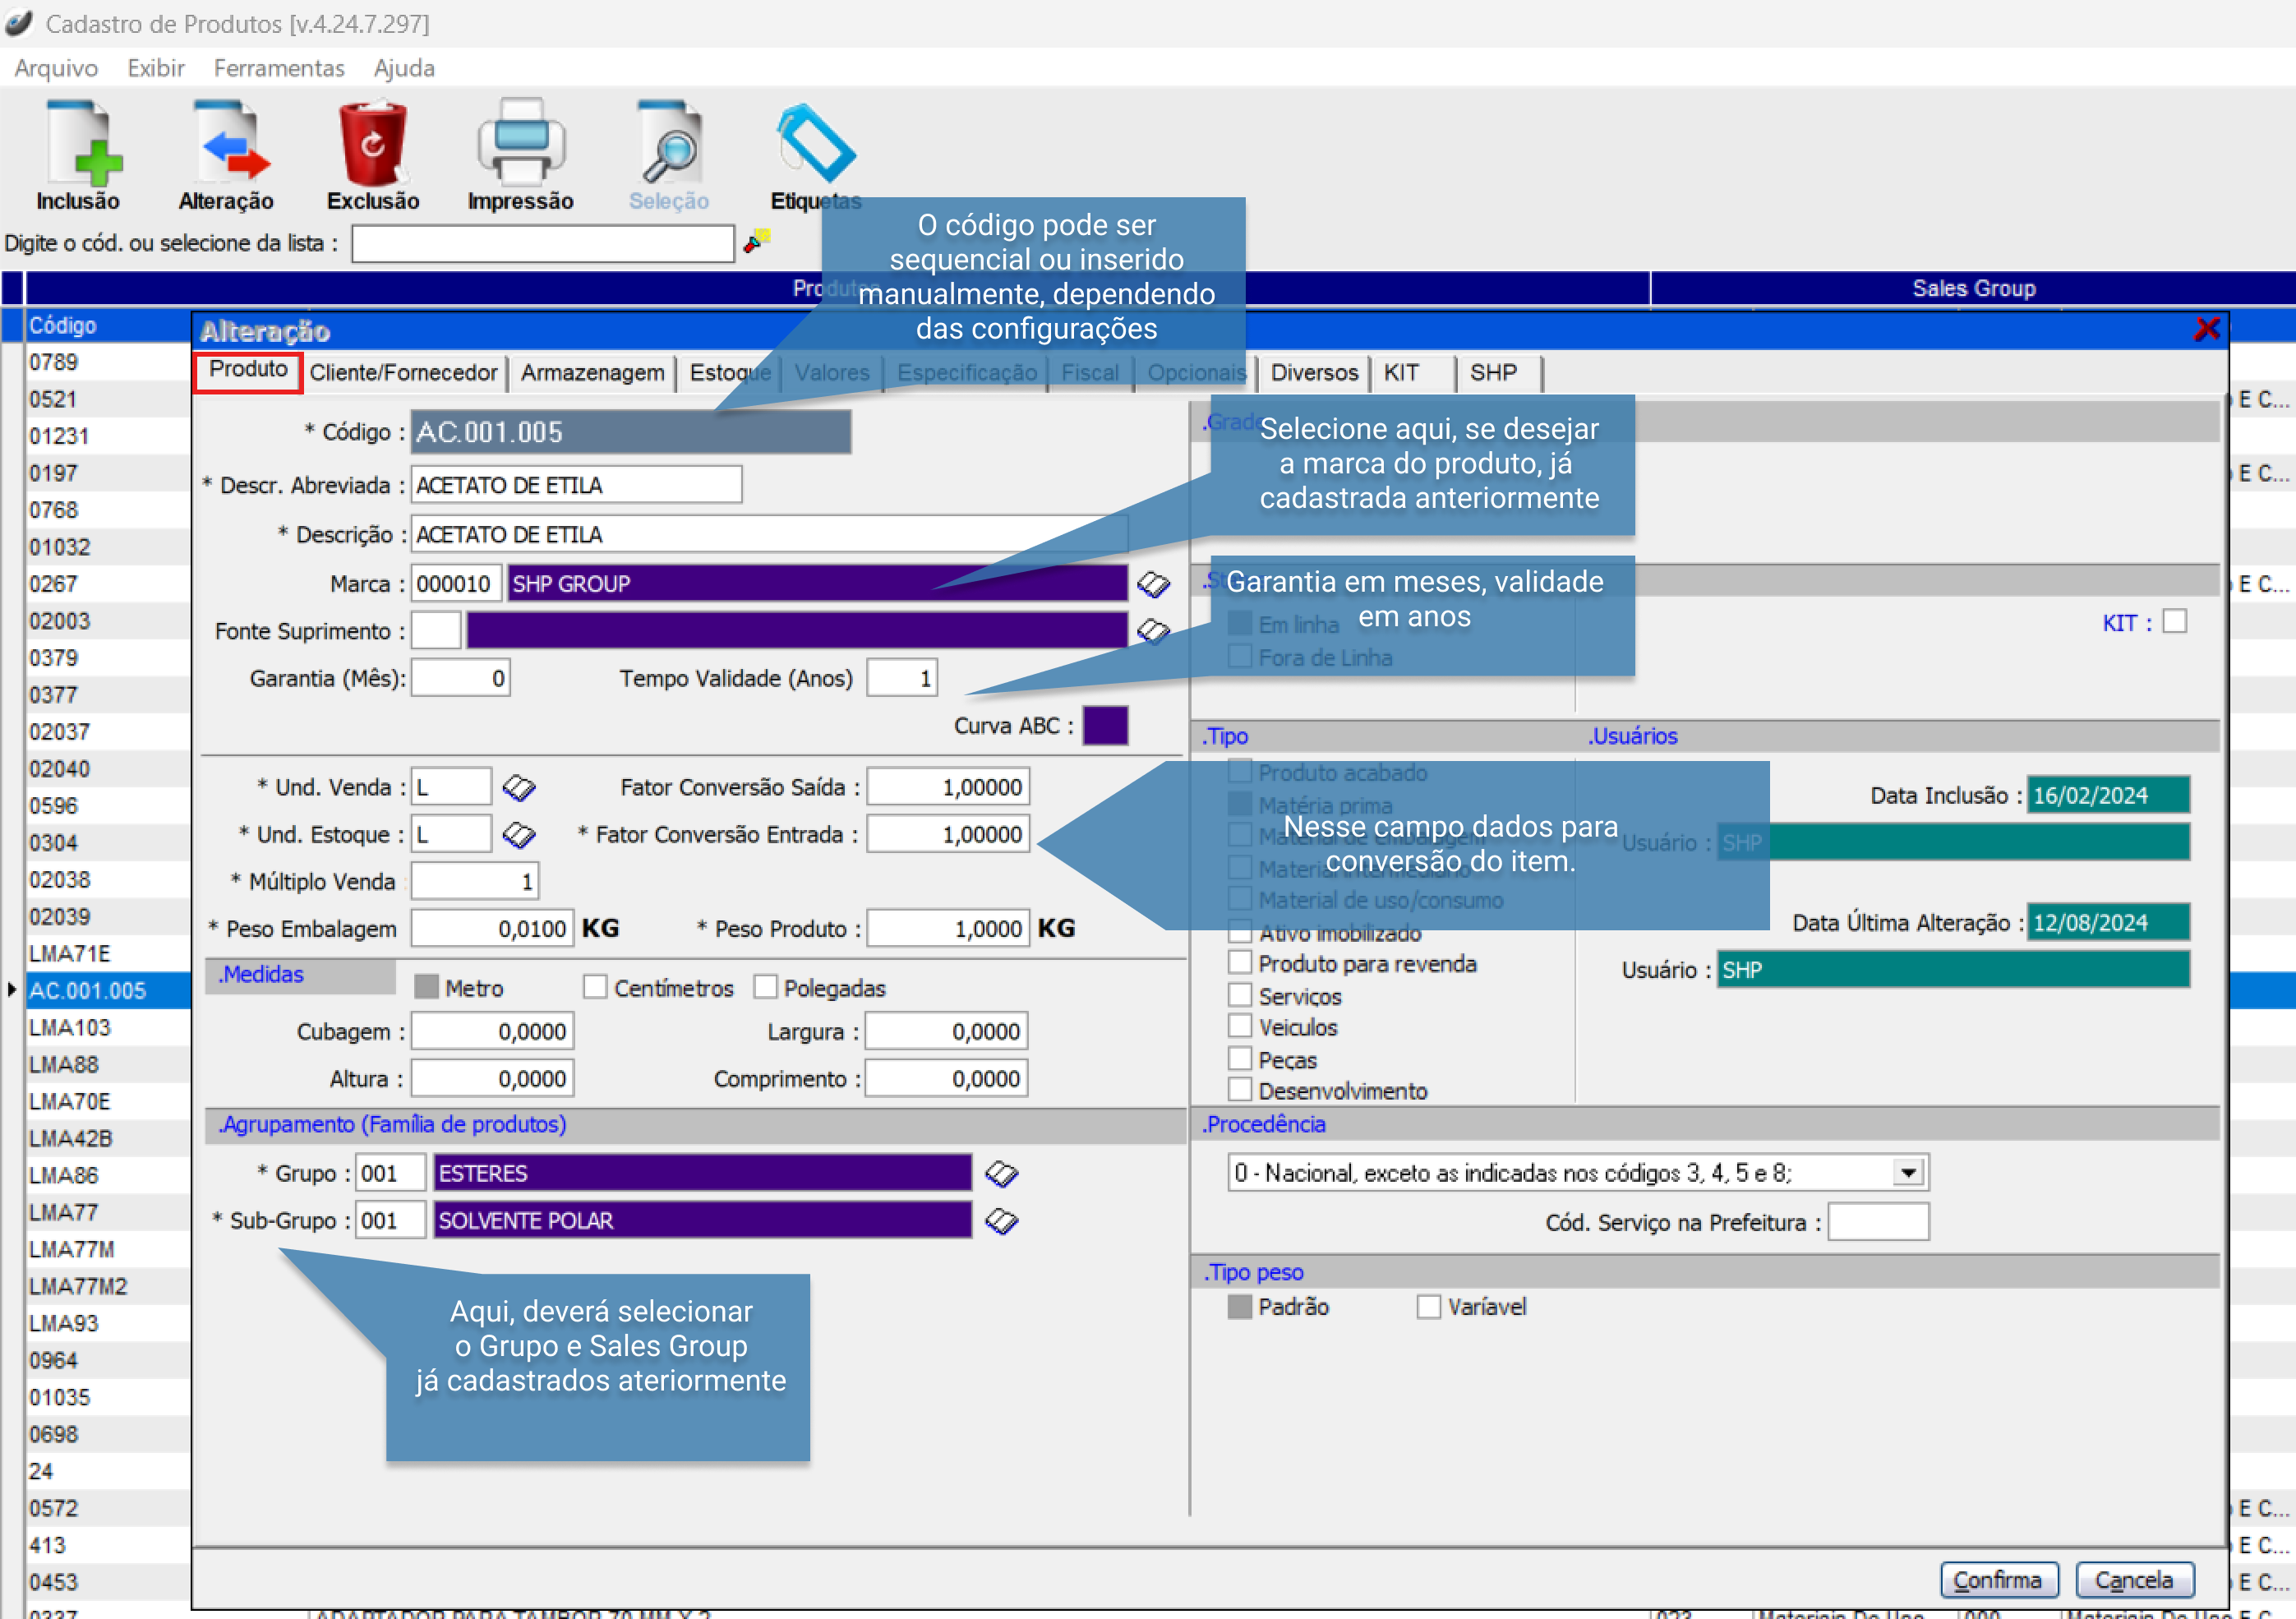Enable the Centímetros checkbox
The image size is (2296, 1619).
(595, 988)
